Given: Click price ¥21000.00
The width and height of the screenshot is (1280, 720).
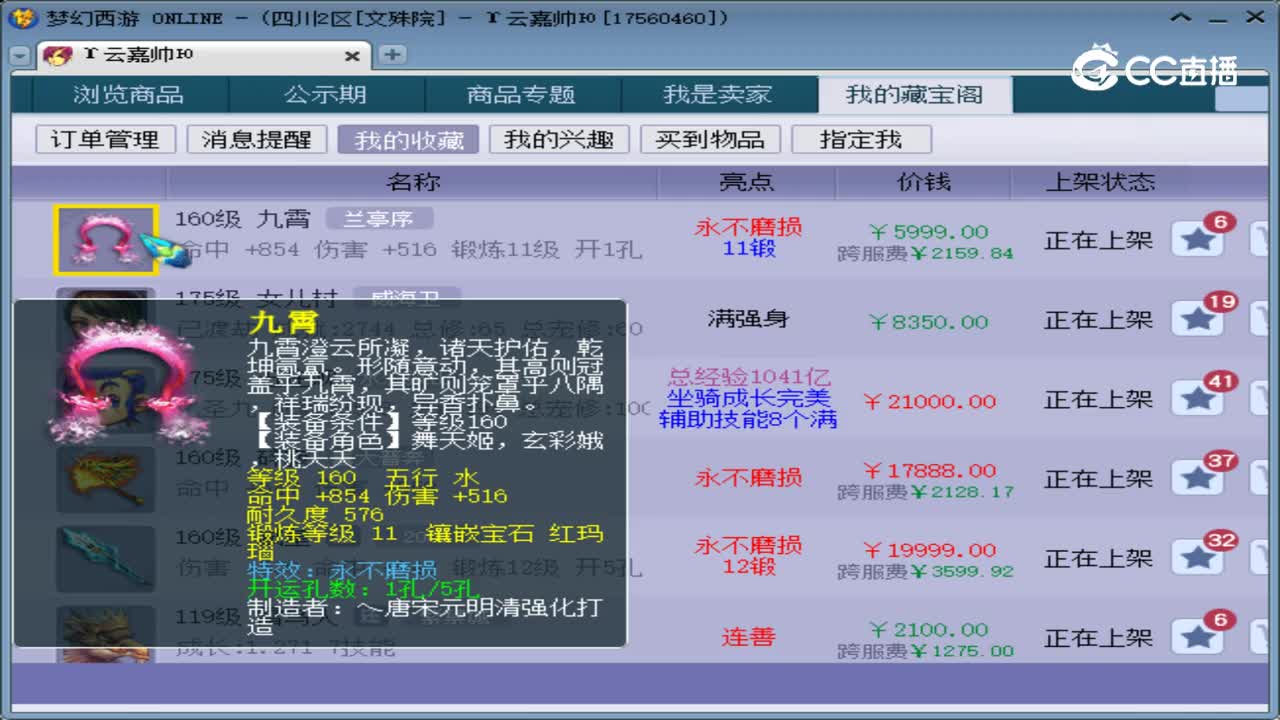Looking at the screenshot, I should pyautogui.click(x=929, y=401).
